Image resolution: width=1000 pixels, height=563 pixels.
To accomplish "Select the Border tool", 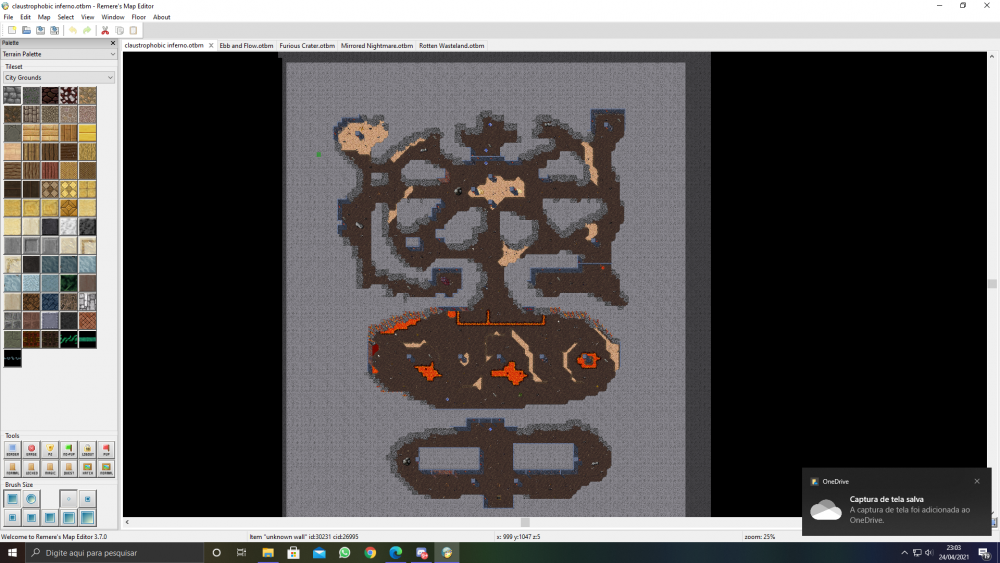I will (12, 450).
